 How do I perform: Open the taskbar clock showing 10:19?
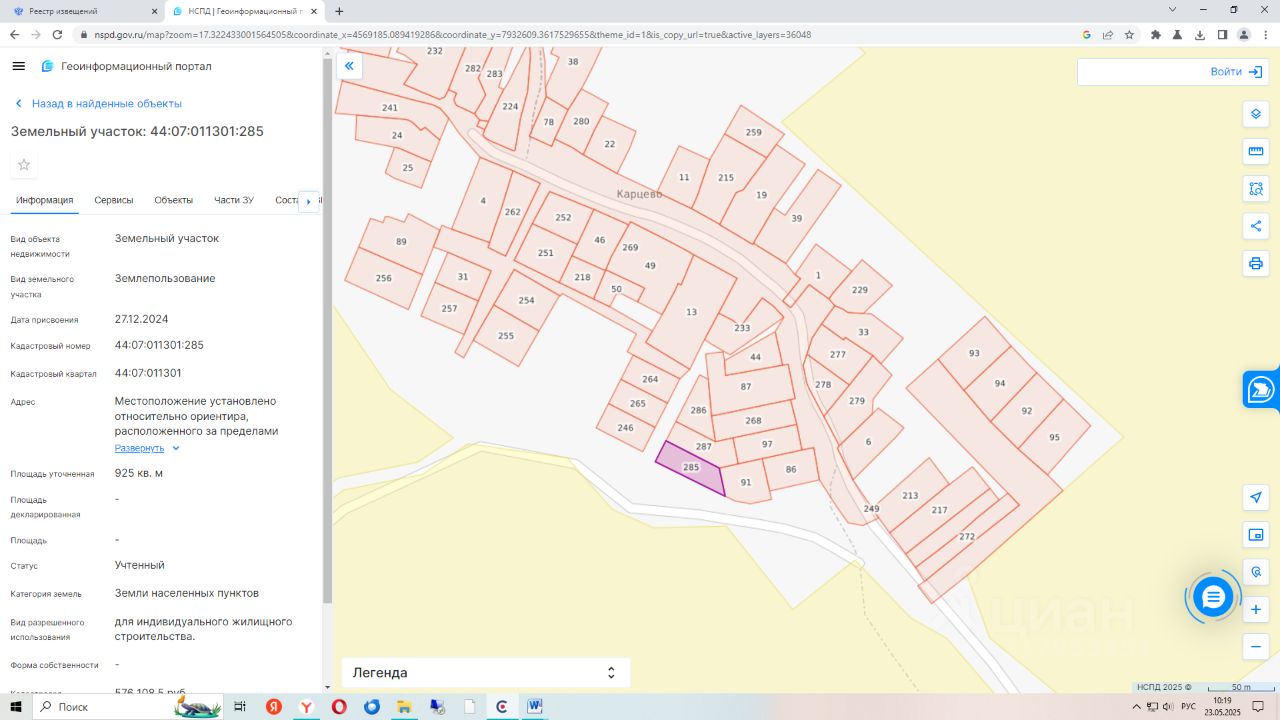(x=1222, y=706)
